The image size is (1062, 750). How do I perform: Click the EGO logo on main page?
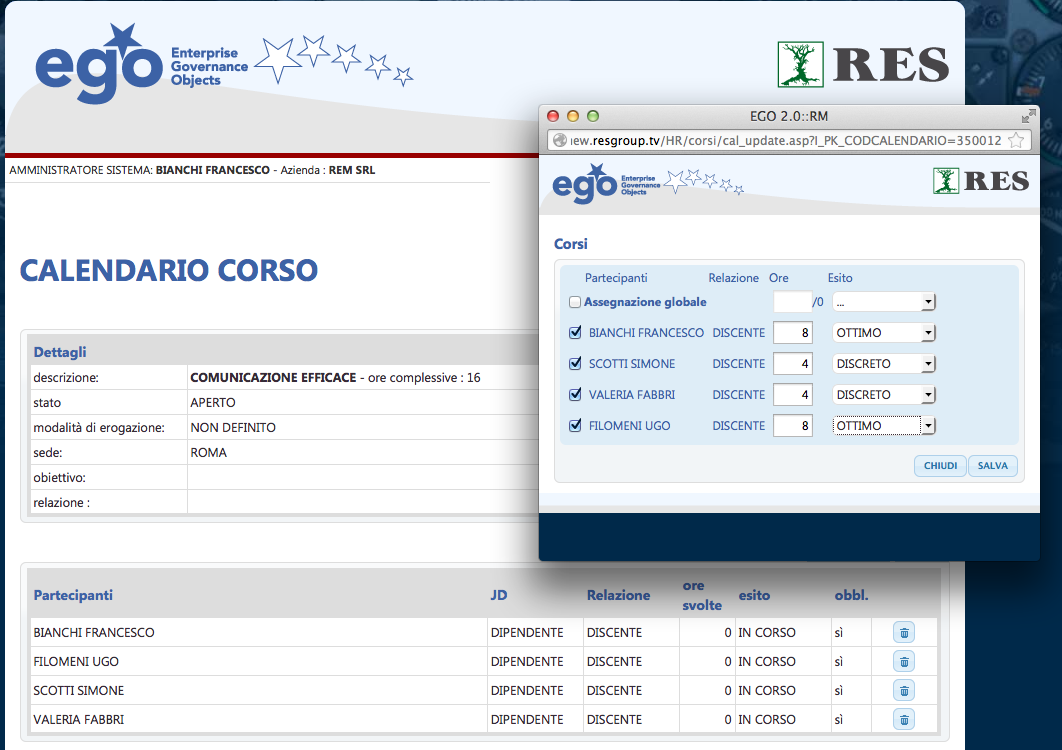(x=98, y=67)
